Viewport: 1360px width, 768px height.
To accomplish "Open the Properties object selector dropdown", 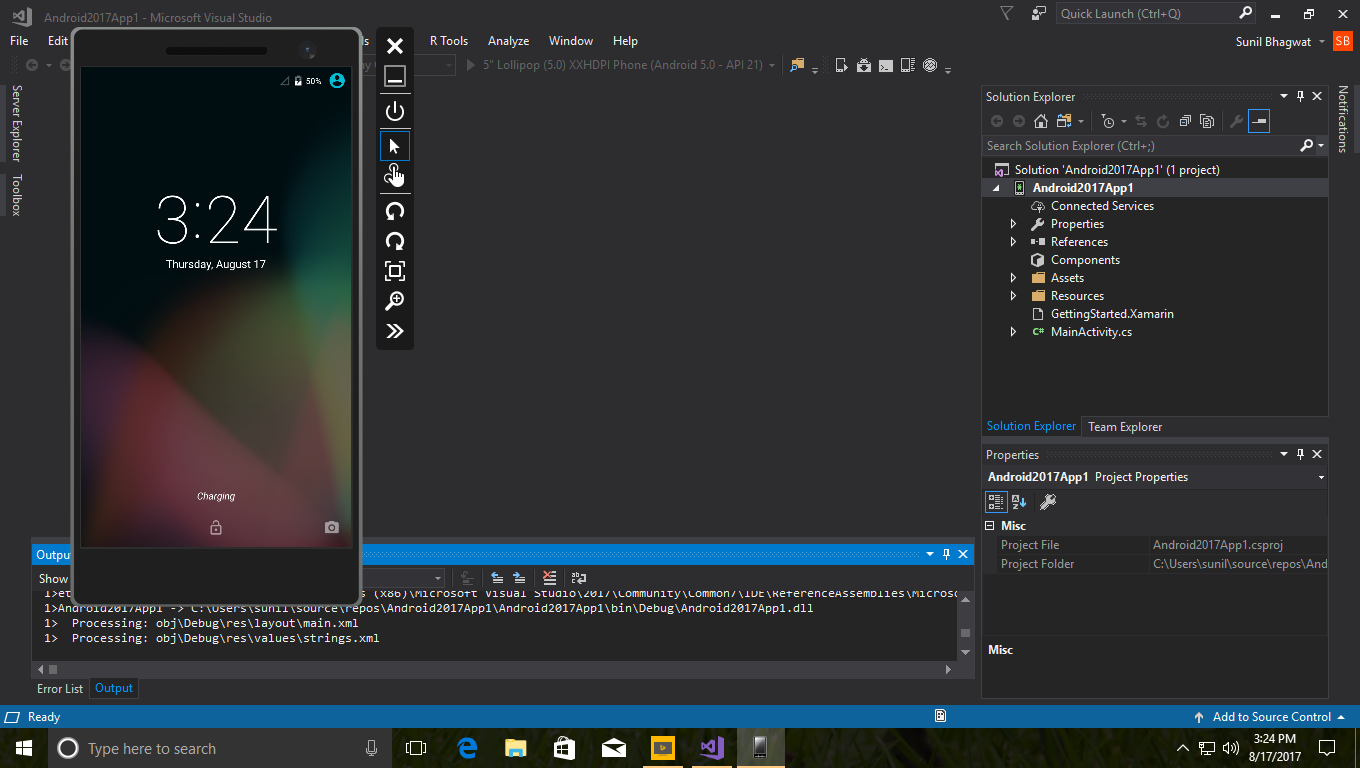I will pyautogui.click(x=1321, y=478).
